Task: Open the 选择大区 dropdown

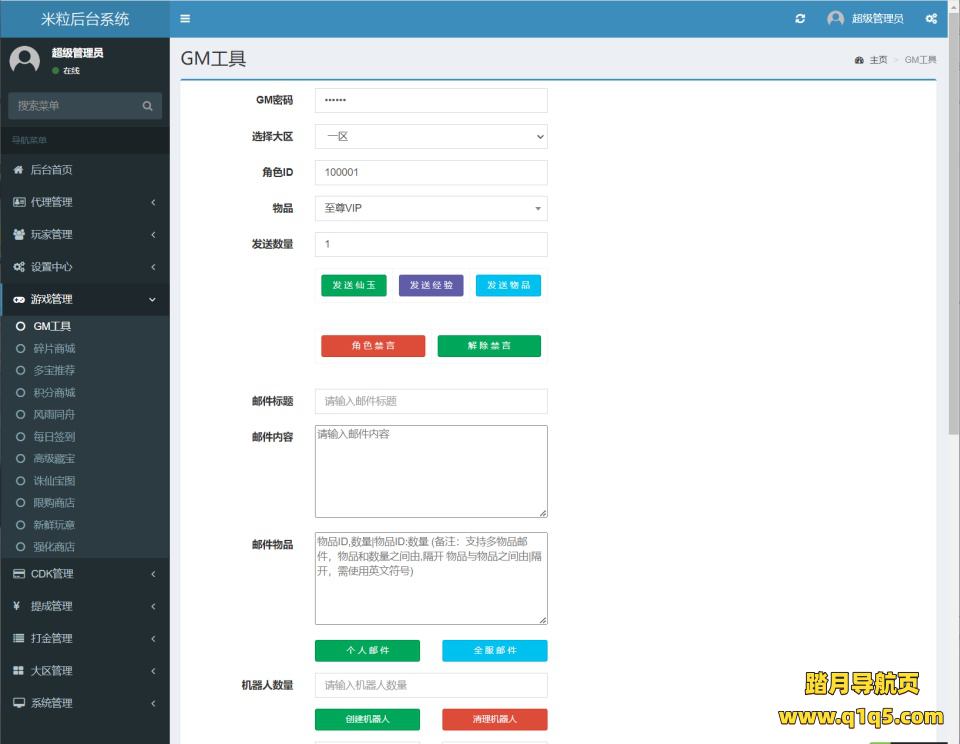Action: (431, 137)
